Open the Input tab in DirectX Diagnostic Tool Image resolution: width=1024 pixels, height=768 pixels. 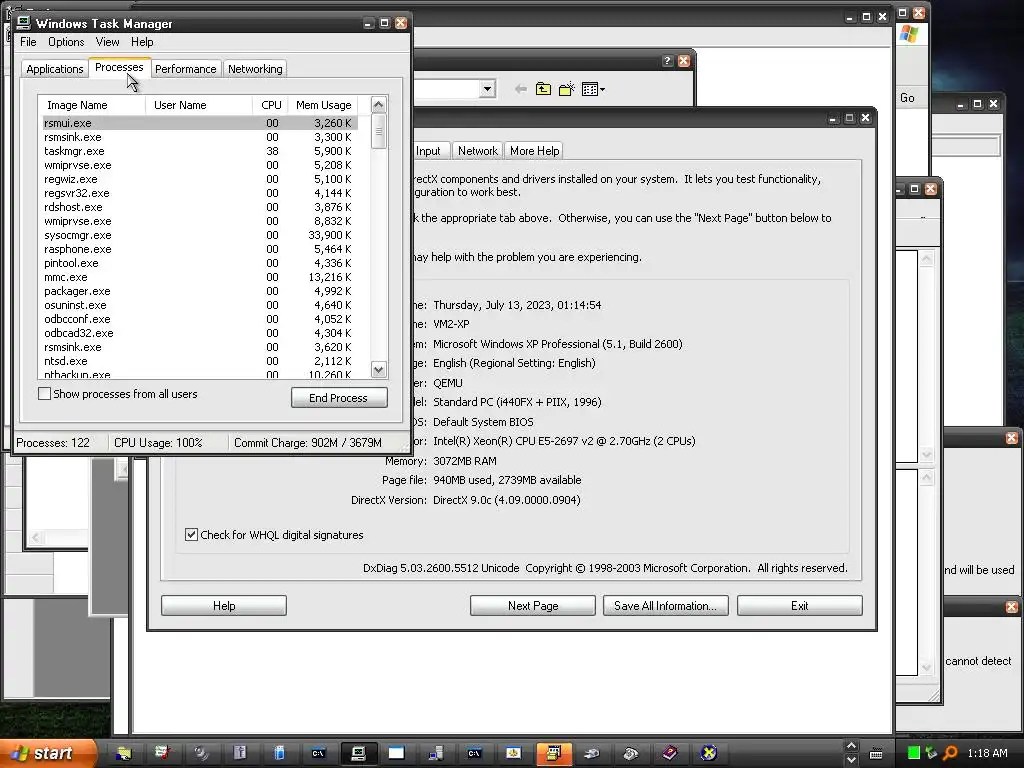[428, 151]
